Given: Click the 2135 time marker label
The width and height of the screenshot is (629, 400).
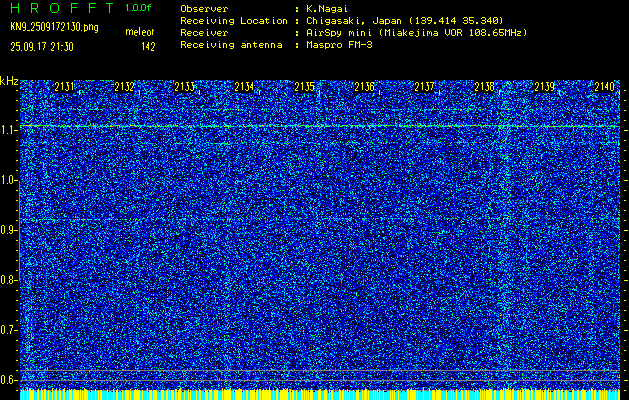Looking at the screenshot, I should (304, 87).
